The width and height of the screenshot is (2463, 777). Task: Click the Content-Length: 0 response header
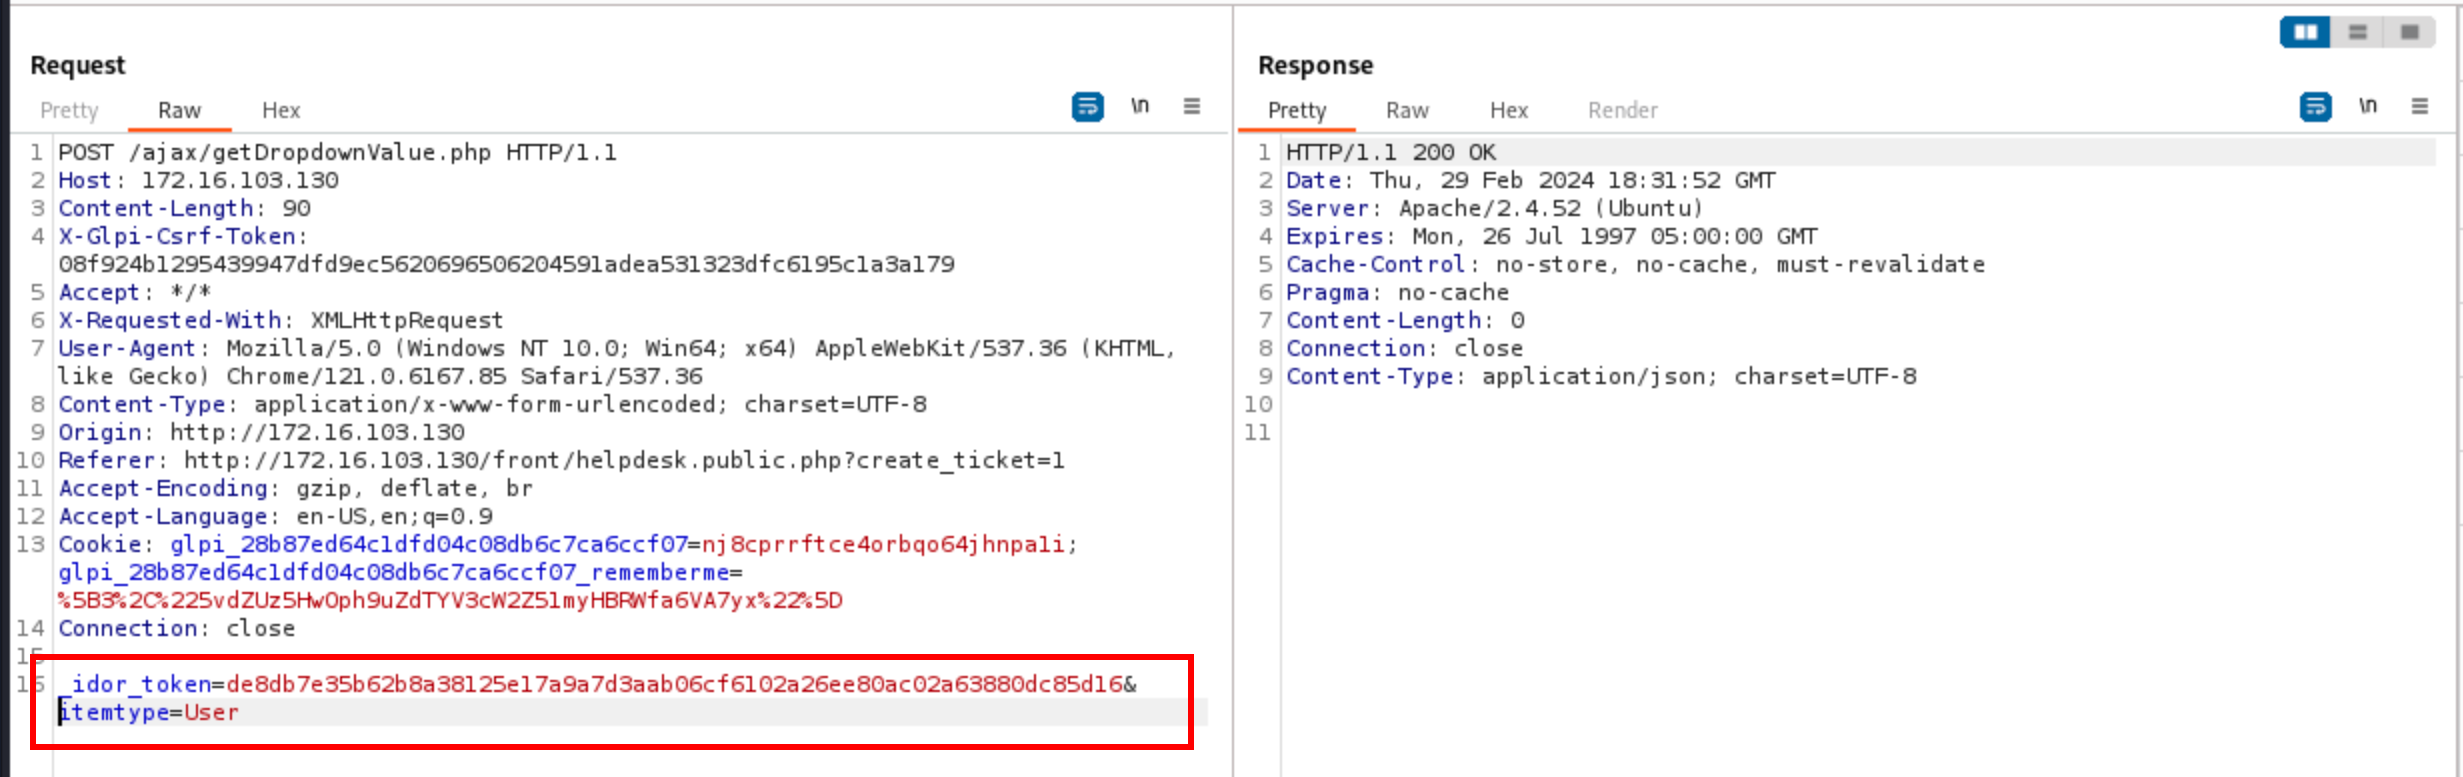[1405, 320]
